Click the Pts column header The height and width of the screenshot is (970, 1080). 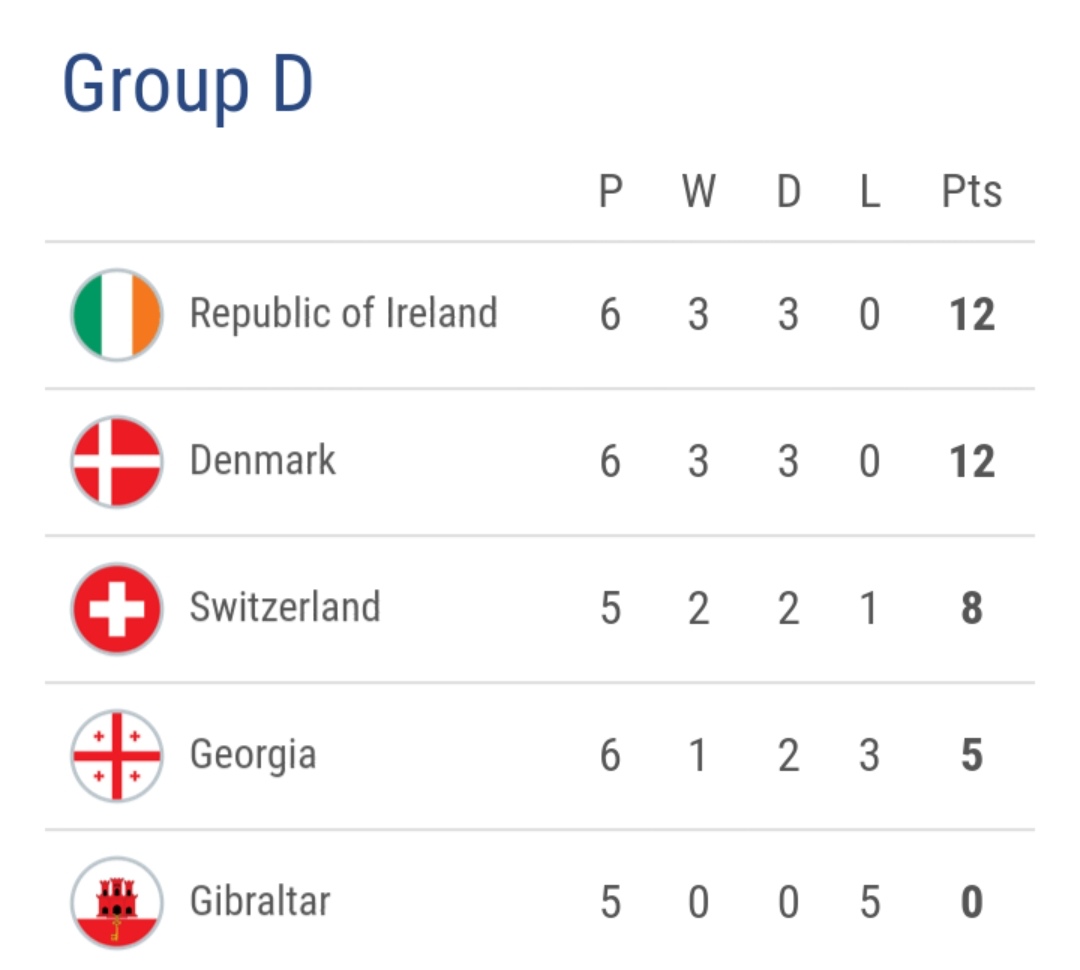tap(971, 191)
